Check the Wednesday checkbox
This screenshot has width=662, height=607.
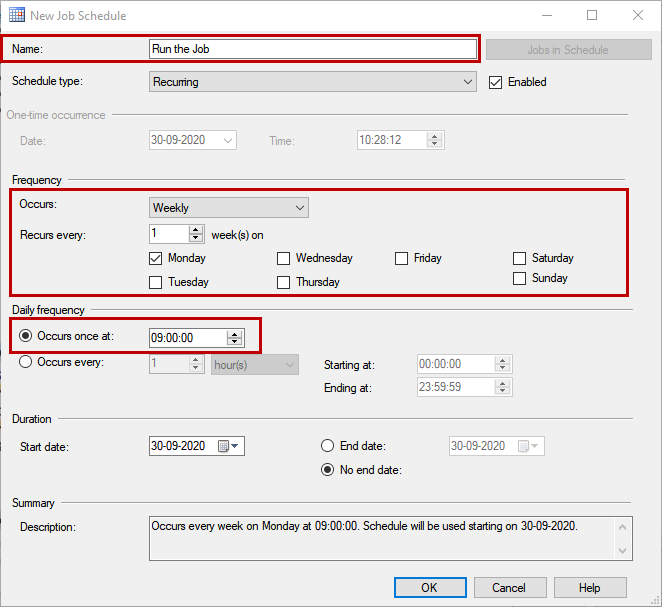click(284, 258)
